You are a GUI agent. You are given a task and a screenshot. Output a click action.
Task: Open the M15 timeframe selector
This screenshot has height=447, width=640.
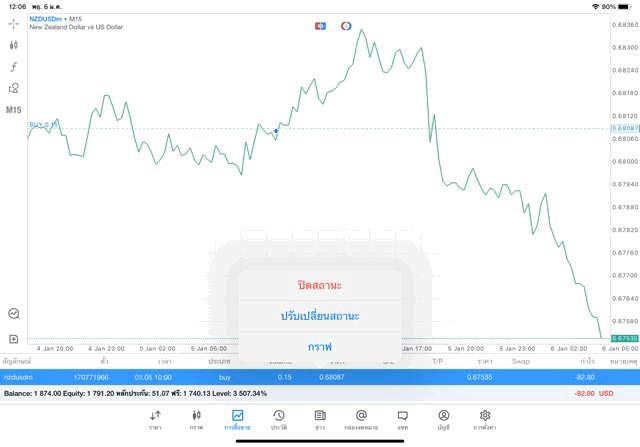[14, 109]
